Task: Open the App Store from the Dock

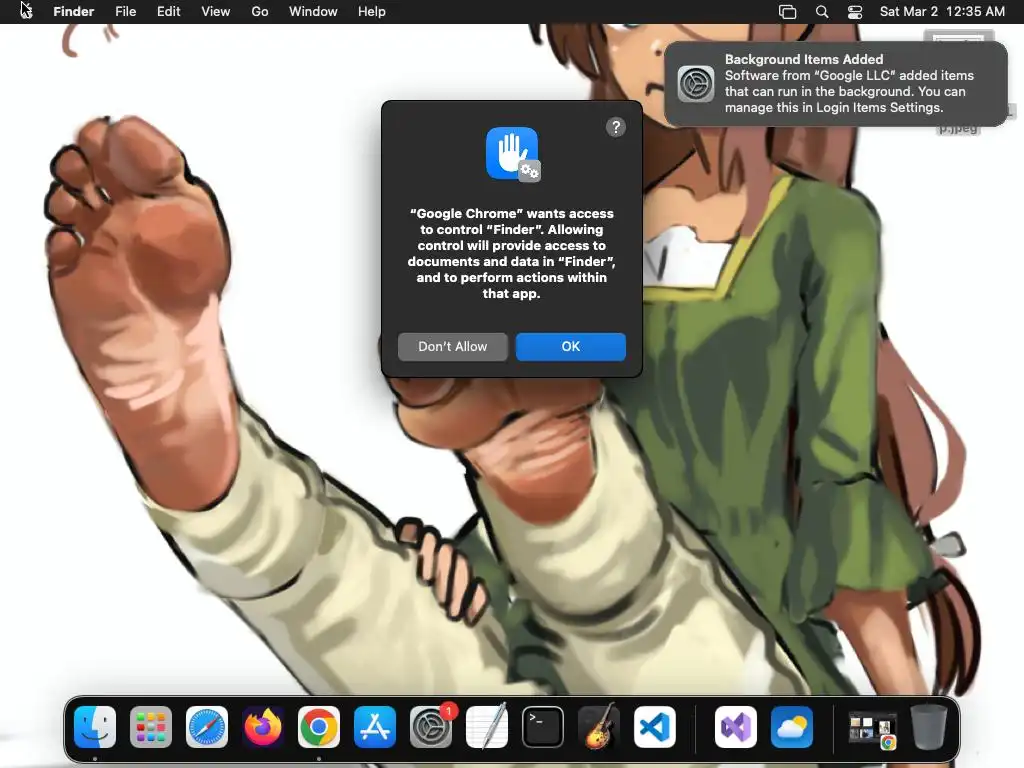Action: 375,727
